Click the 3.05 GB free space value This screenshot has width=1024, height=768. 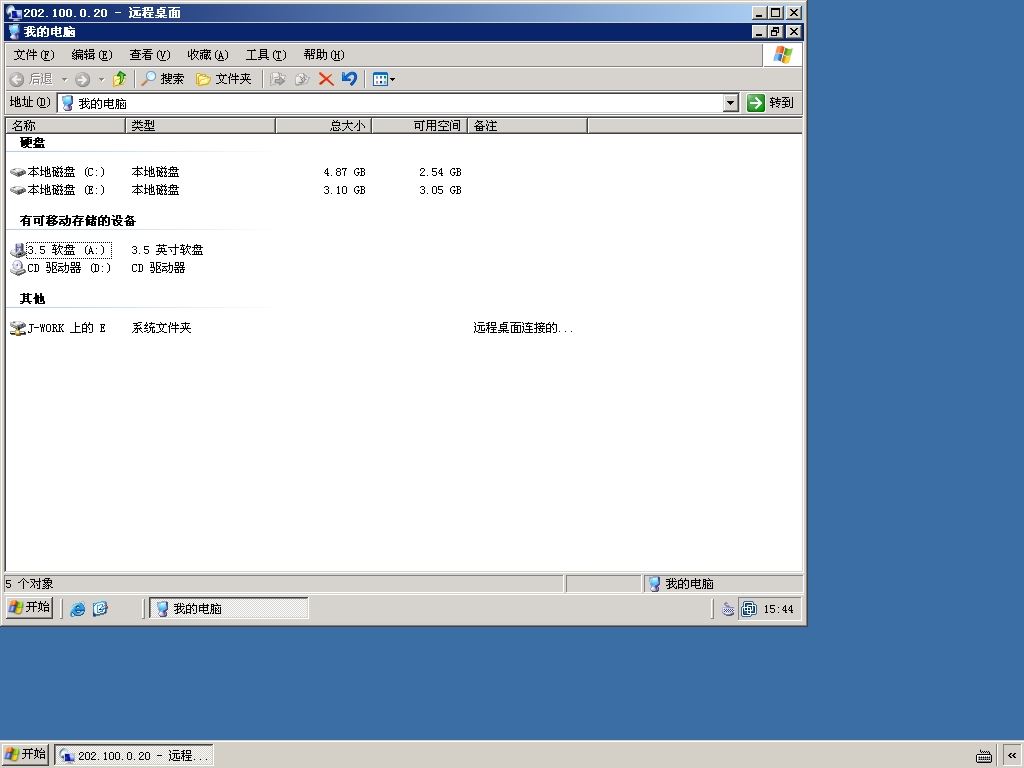pyautogui.click(x=440, y=190)
